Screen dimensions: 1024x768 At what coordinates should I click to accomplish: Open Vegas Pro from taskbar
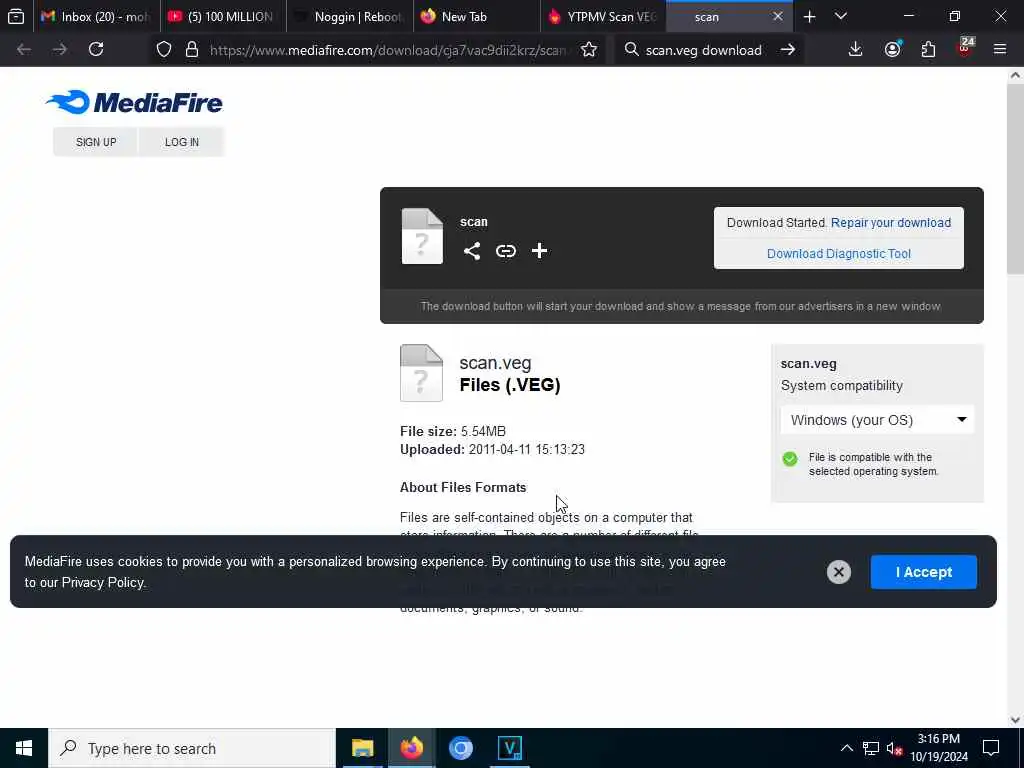(509, 748)
